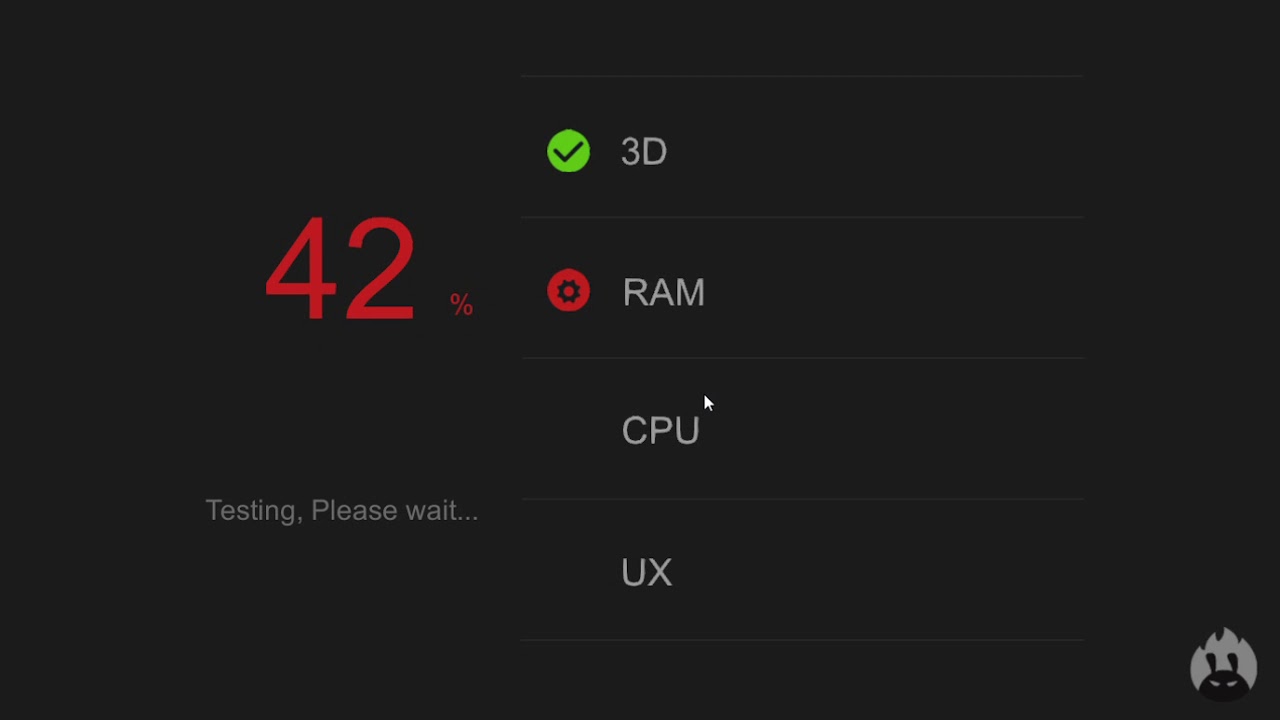This screenshot has height=720, width=1280.
Task: Choose the CPU test label
Action: [x=660, y=431]
